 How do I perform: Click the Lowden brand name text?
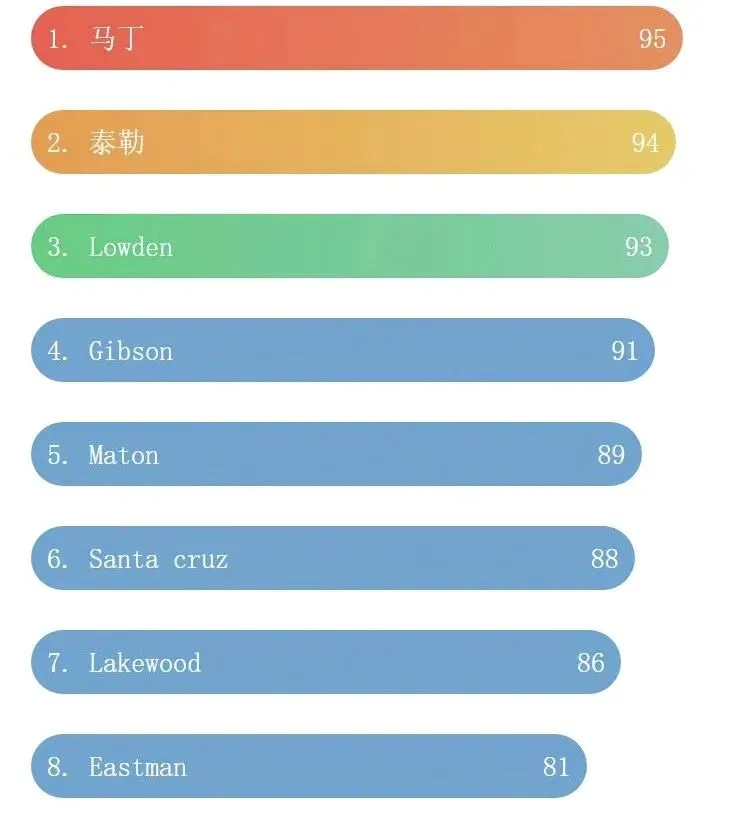131,247
